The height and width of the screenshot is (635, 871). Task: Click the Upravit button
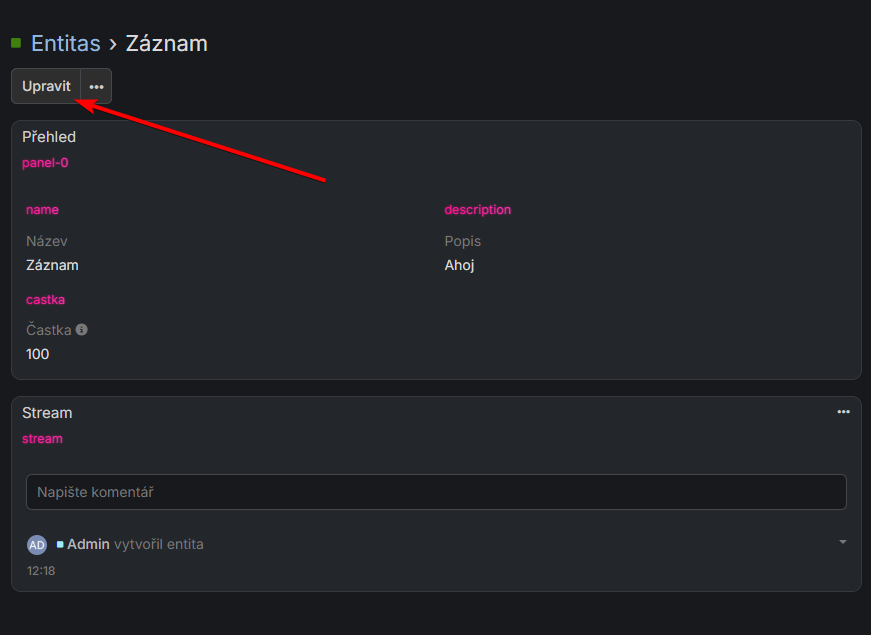point(46,86)
